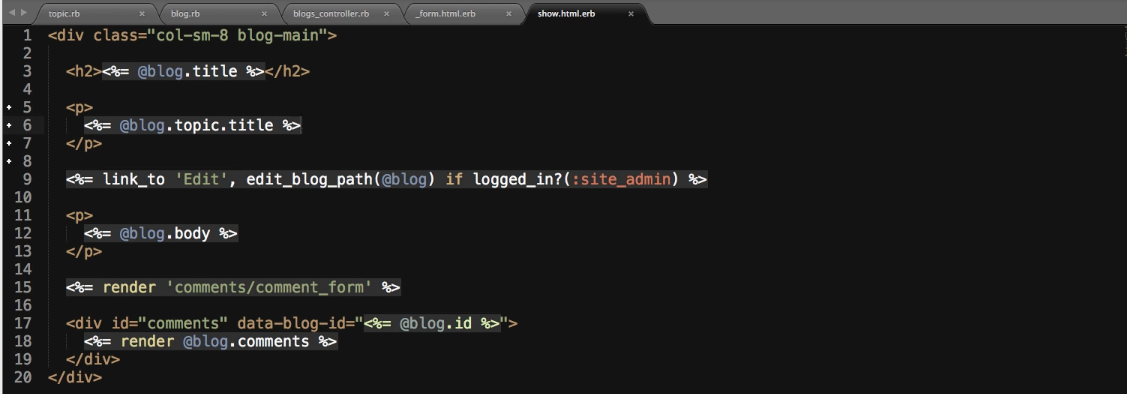Close the show.html.erb tab

(x=631, y=14)
